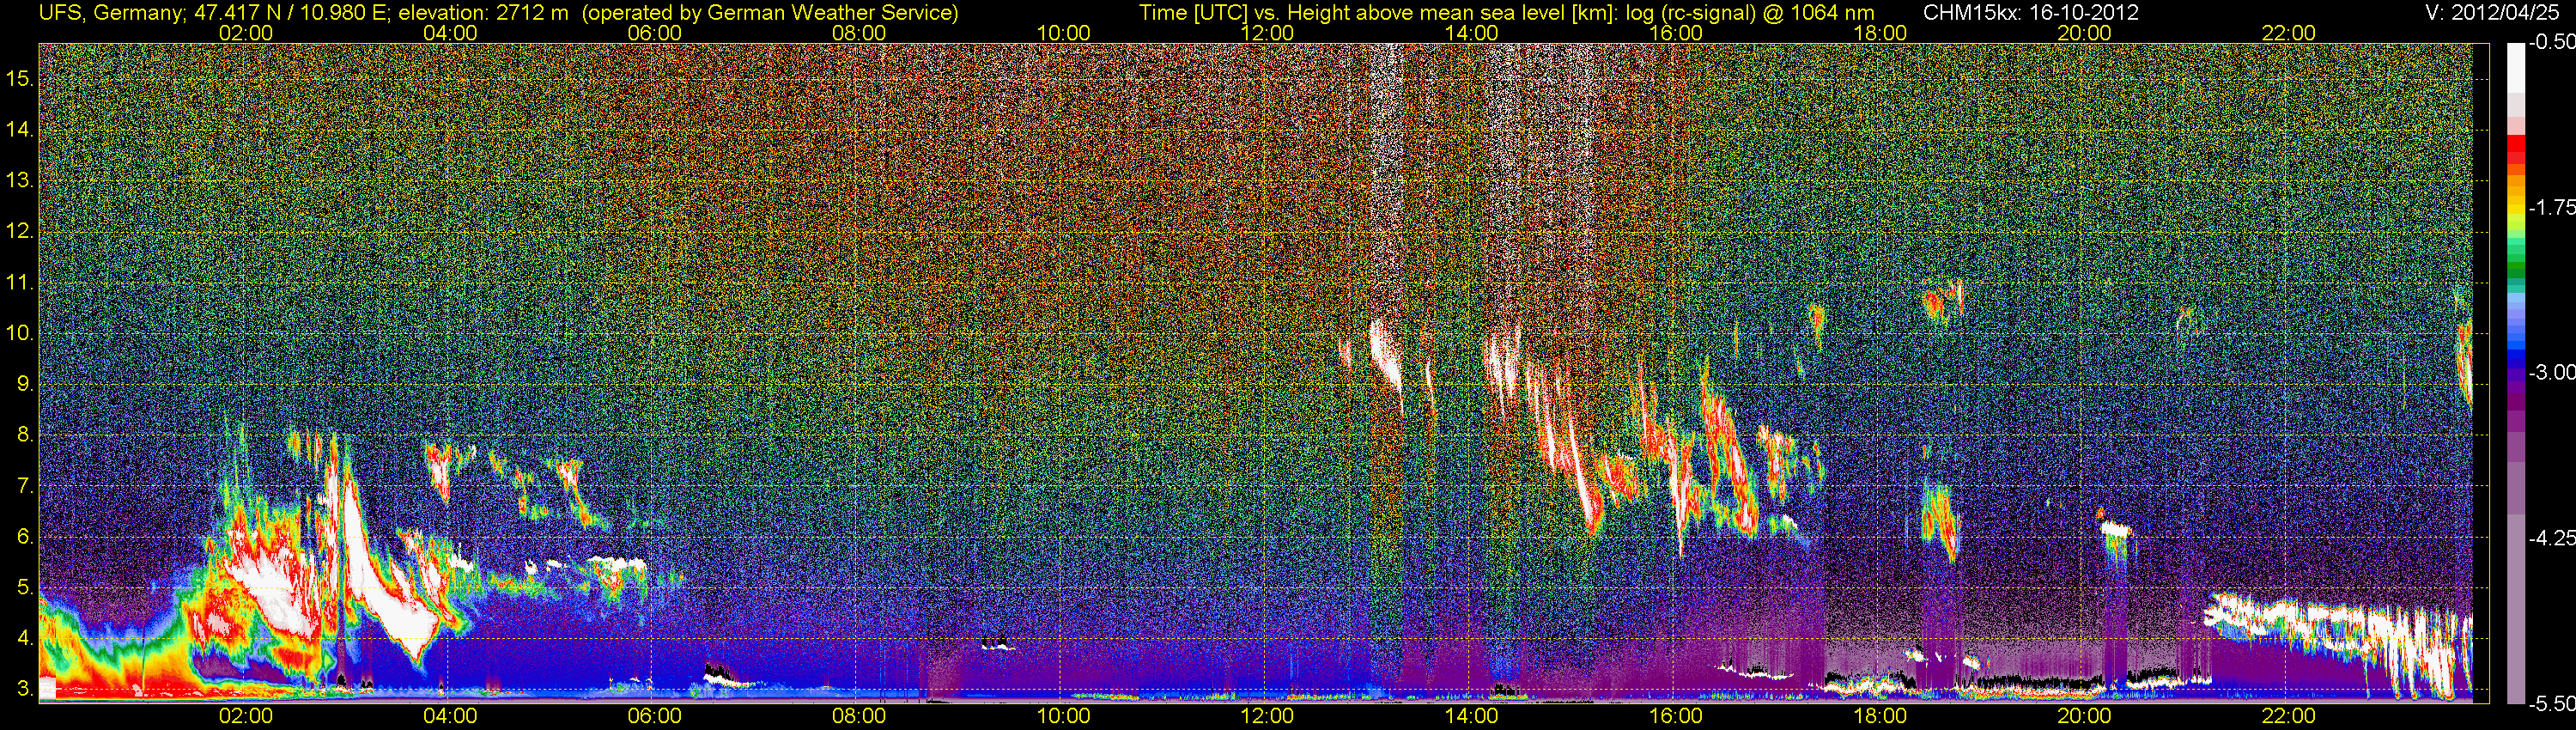2576x730 pixels.
Task: Pick the 13 km height axis label
Action: (x=20, y=181)
